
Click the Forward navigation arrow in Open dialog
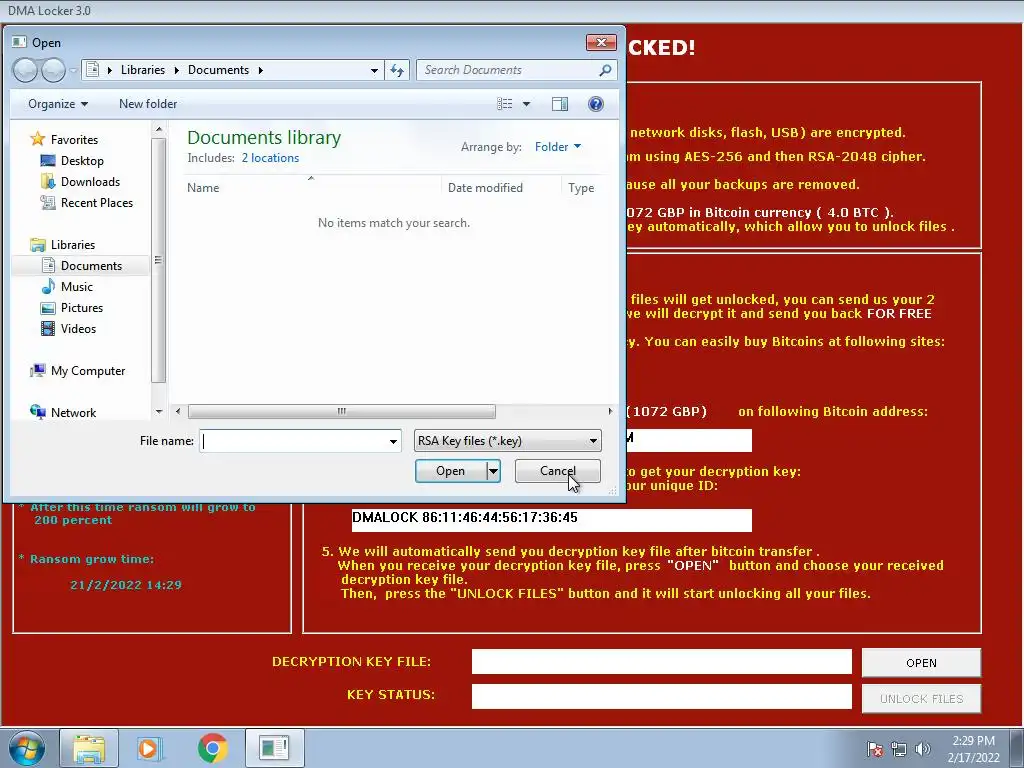54,70
